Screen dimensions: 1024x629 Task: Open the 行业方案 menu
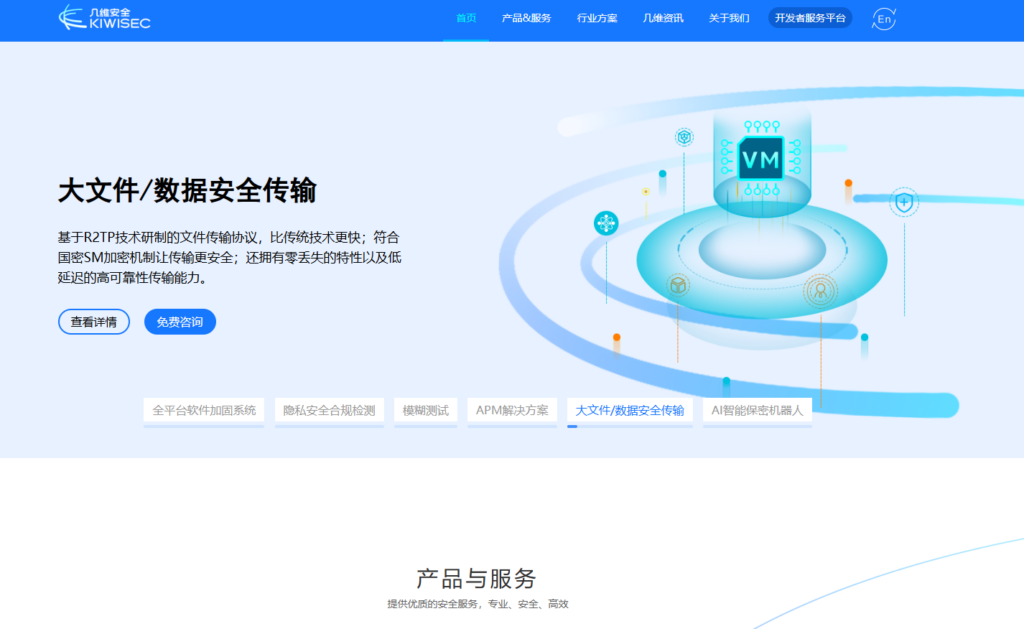tap(598, 18)
